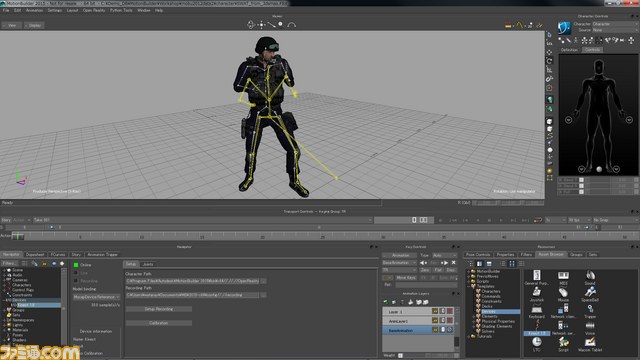
Task: Click the Zero key button
Action: click(x=425, y=270)
